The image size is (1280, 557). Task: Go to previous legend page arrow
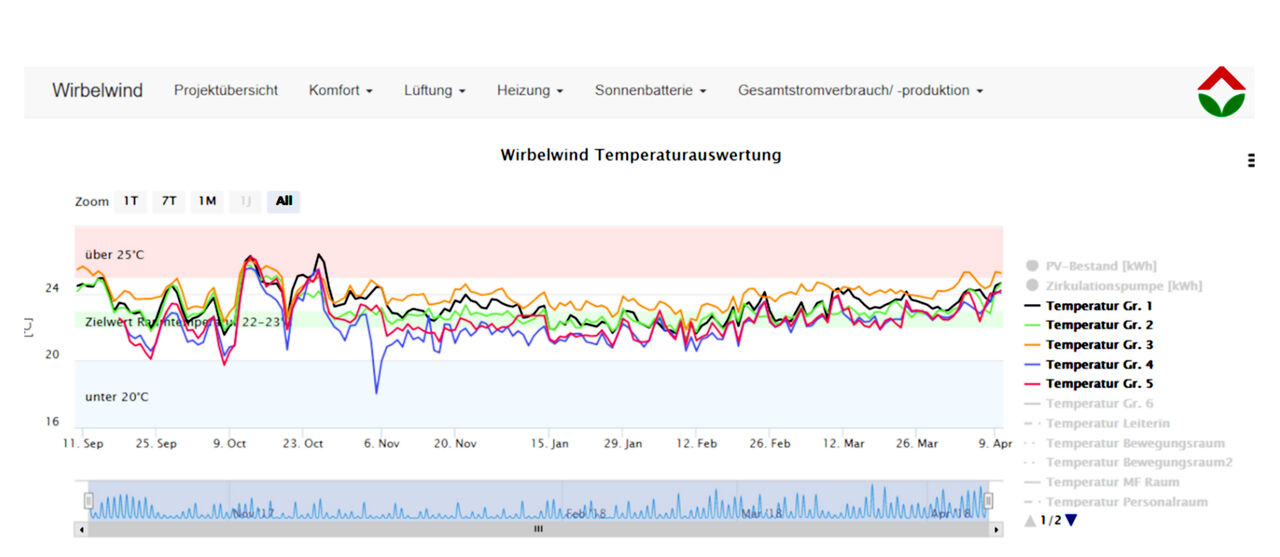(x=1030, y=520)
